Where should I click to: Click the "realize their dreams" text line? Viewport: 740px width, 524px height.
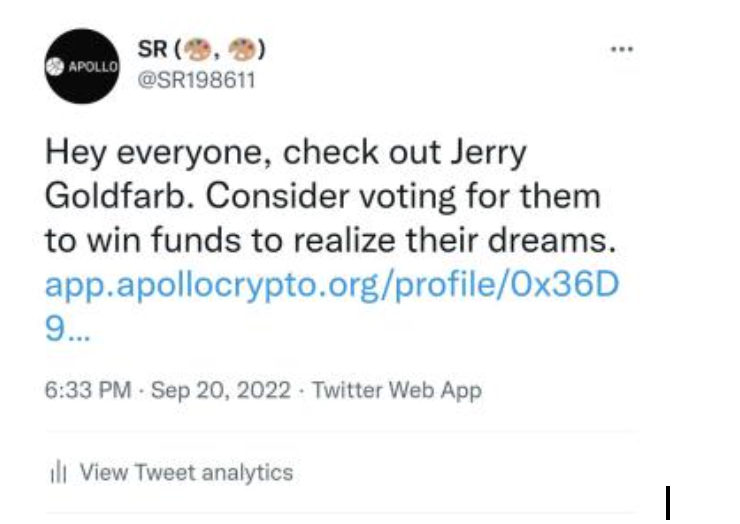[454, 240]
